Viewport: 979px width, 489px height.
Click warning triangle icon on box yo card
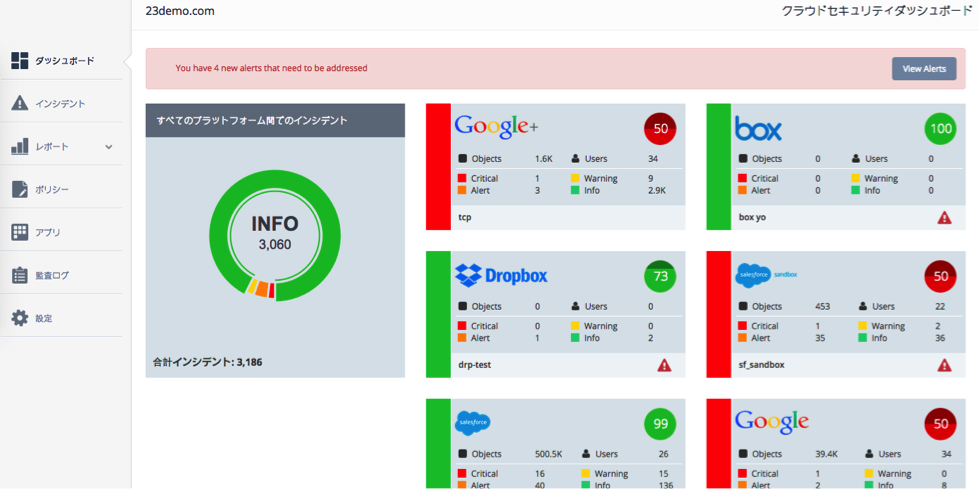click(x=944, y=217)
